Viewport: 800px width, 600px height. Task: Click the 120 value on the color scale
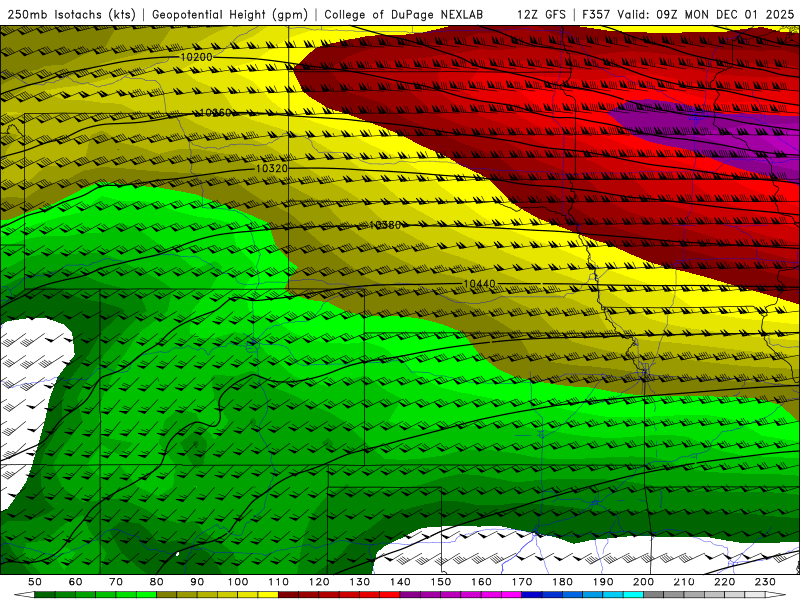pyautogui.click(x=319, y=582)
